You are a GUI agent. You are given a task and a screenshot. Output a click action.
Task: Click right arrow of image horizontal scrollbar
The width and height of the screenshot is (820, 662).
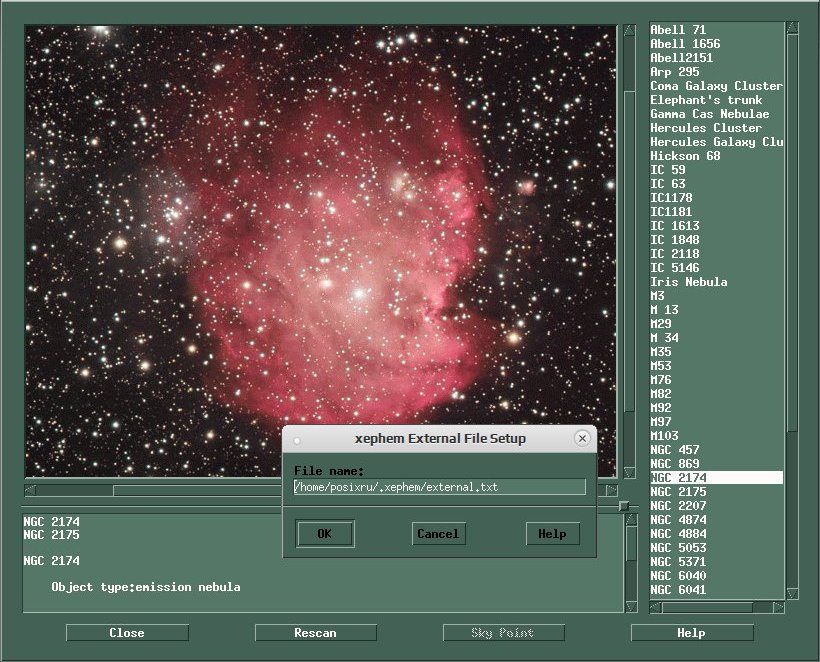coord(611,490)
